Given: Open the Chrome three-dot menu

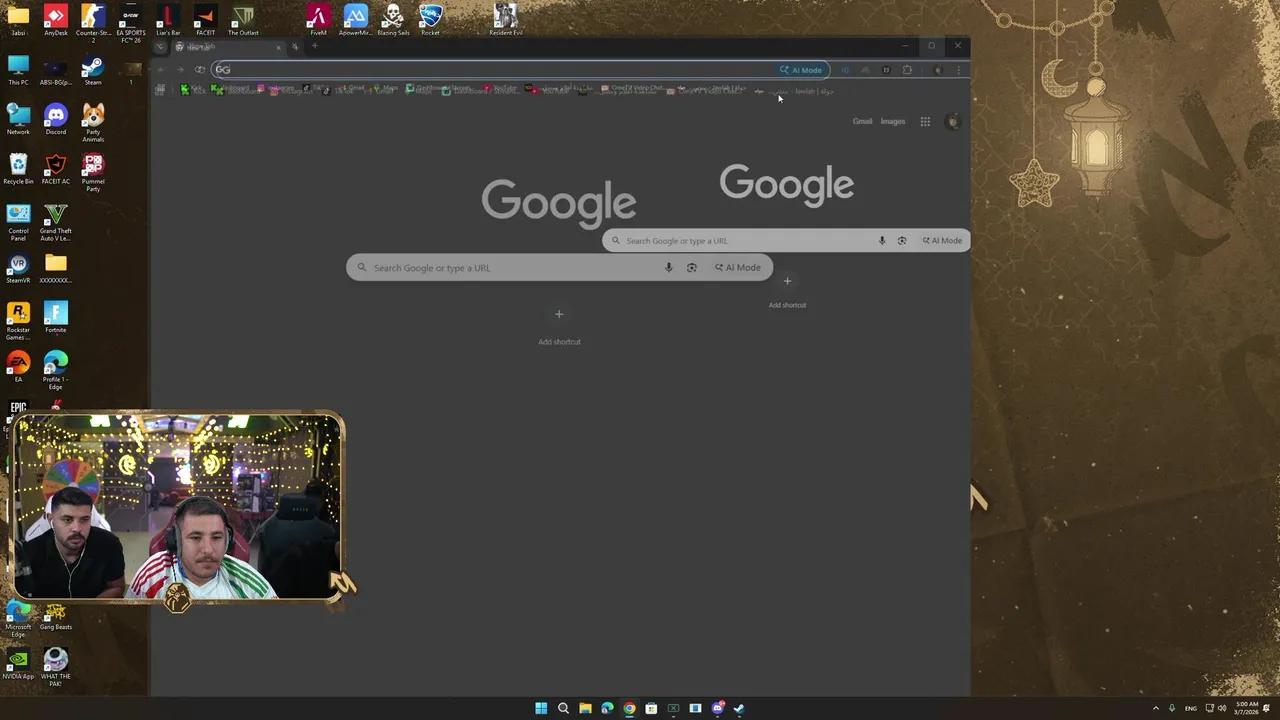Looking at the screenshot, I should pos(958,70).
